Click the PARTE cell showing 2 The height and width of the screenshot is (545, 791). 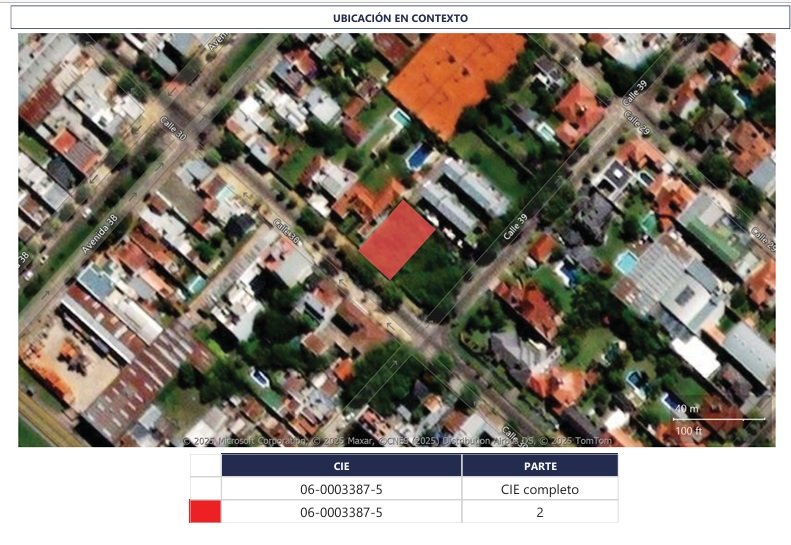[x=540, y=512]
